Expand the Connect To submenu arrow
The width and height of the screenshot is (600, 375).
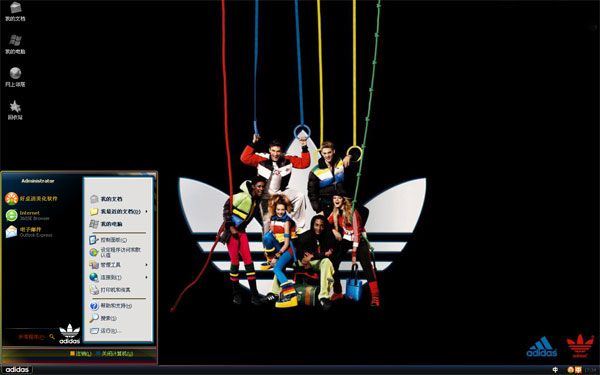pyautogui.click(x=146, y=277)
